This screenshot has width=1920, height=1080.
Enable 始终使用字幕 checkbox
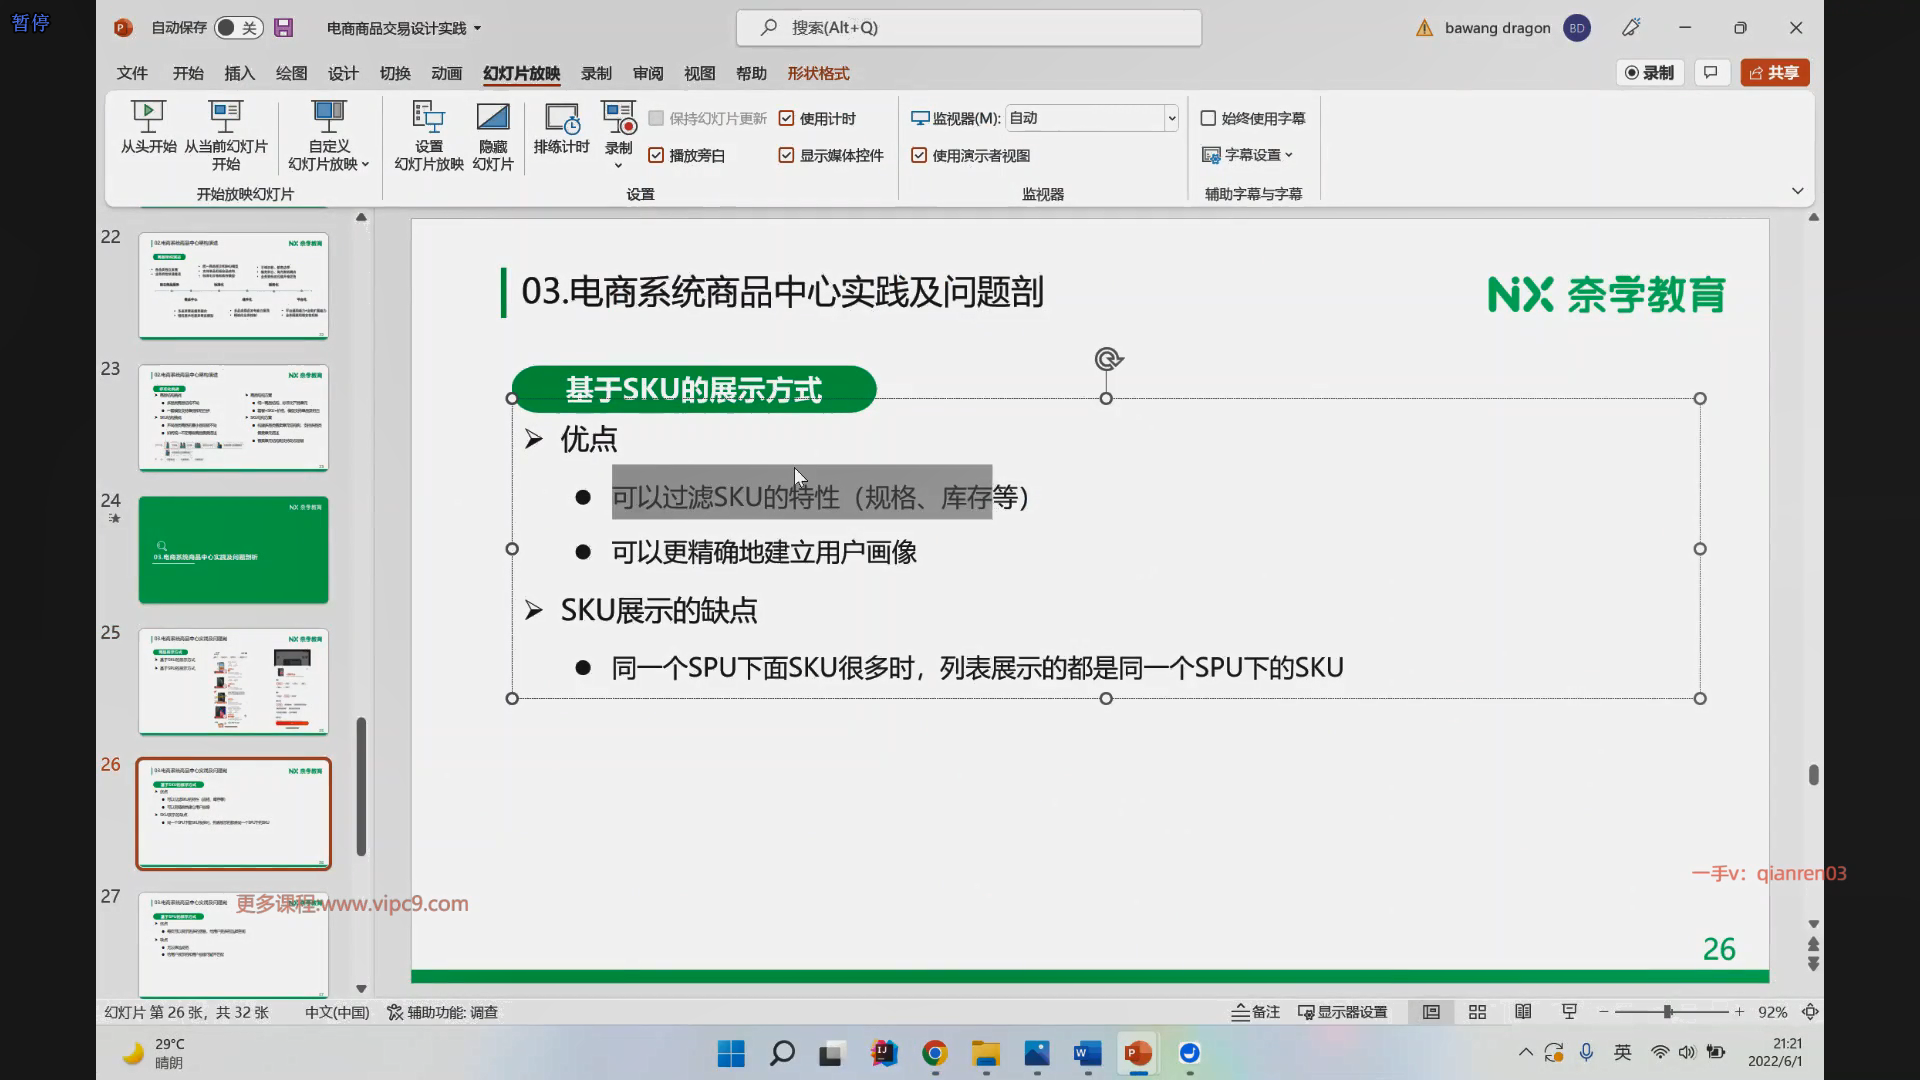tap(1208, 119)
